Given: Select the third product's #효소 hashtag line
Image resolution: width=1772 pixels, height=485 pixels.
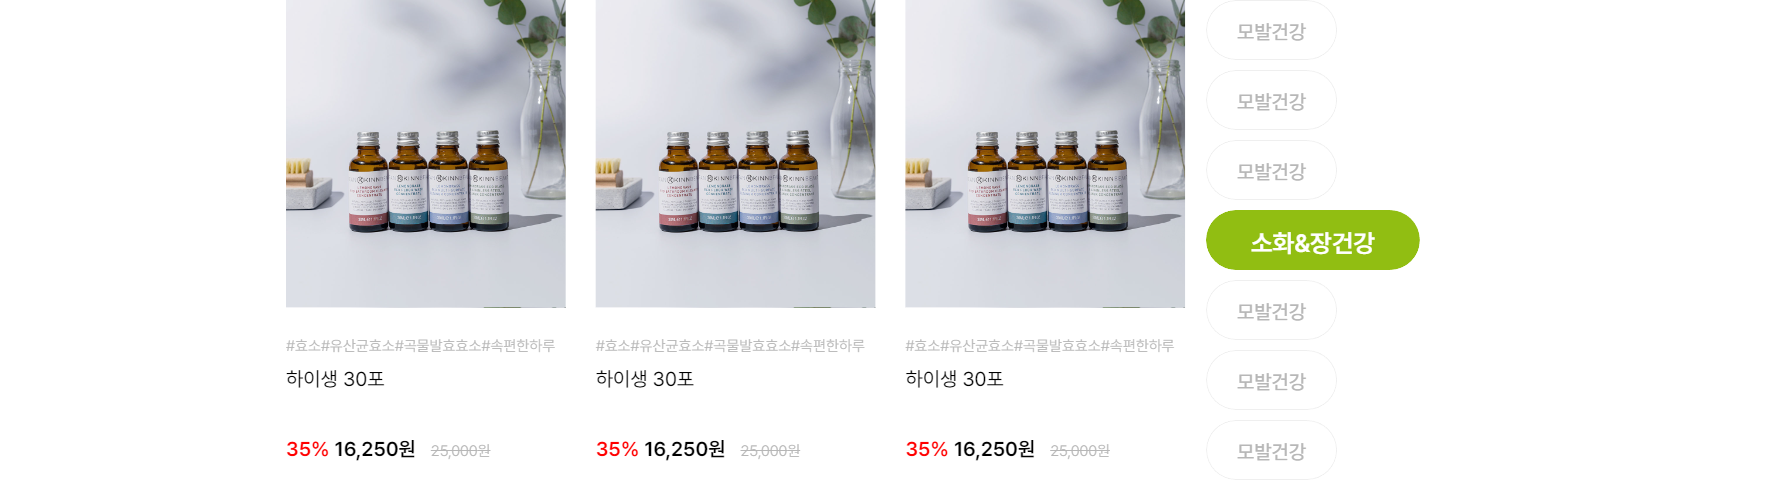Looking at the screenshot, I should [x=1040, y=345].
